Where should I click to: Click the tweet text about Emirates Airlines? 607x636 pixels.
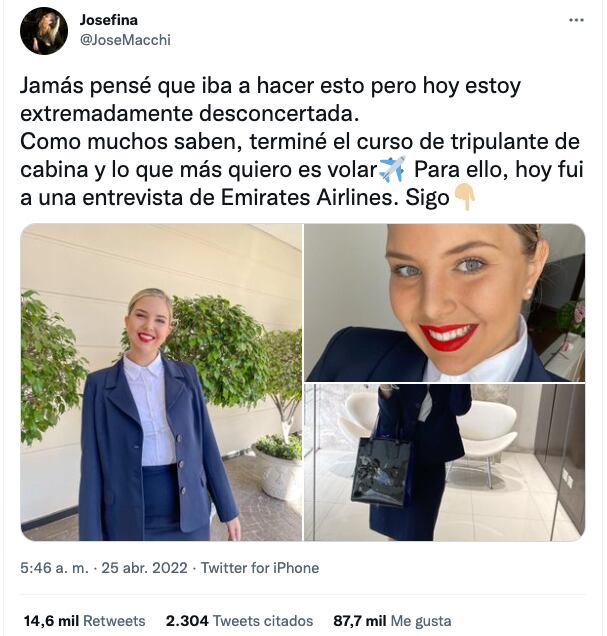(x=302, y=142)
